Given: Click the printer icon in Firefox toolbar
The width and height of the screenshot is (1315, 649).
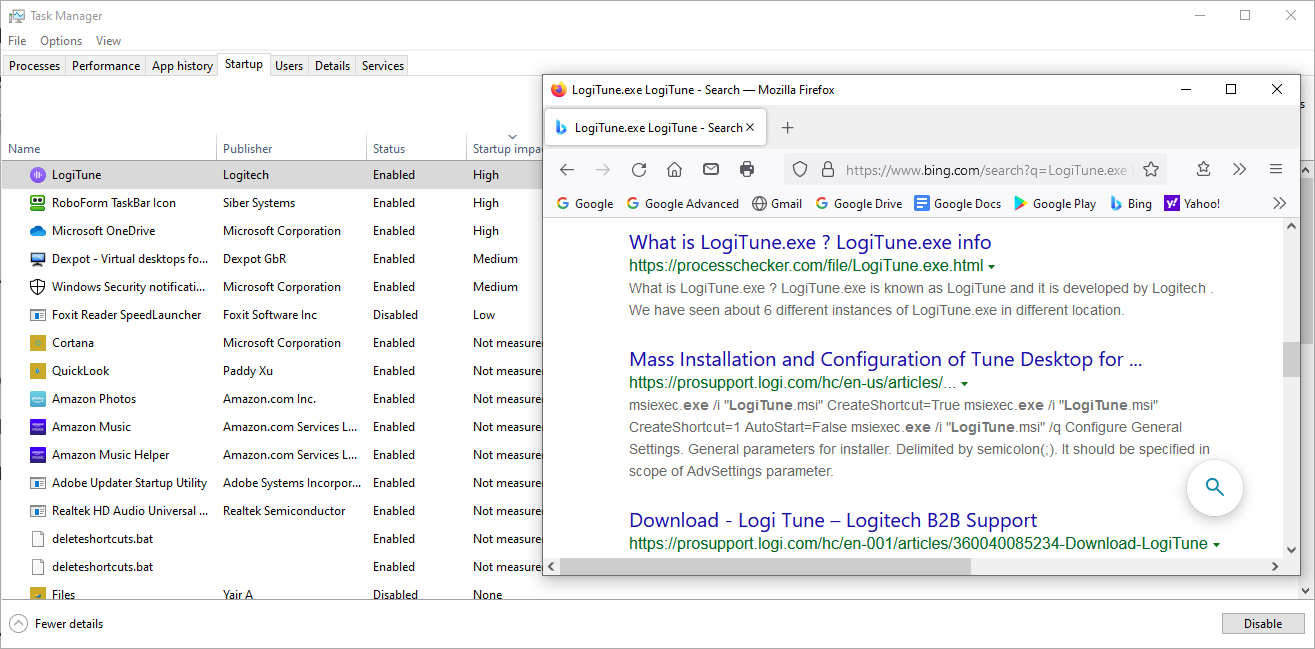Looking at the screenshot, I should (747, 170).
